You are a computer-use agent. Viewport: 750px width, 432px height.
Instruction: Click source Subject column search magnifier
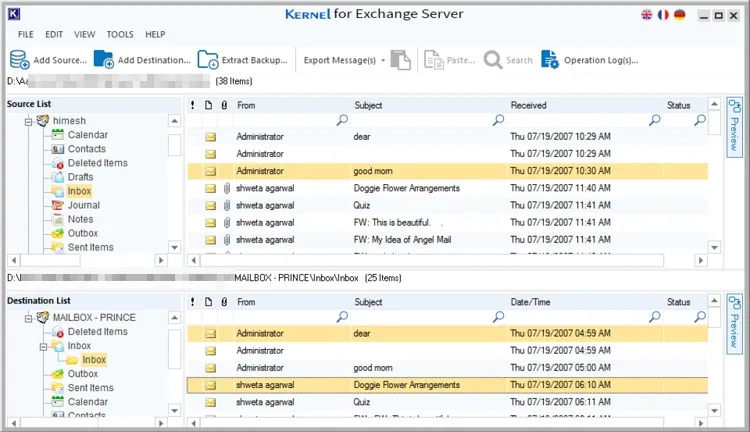(x=498, y=120)
